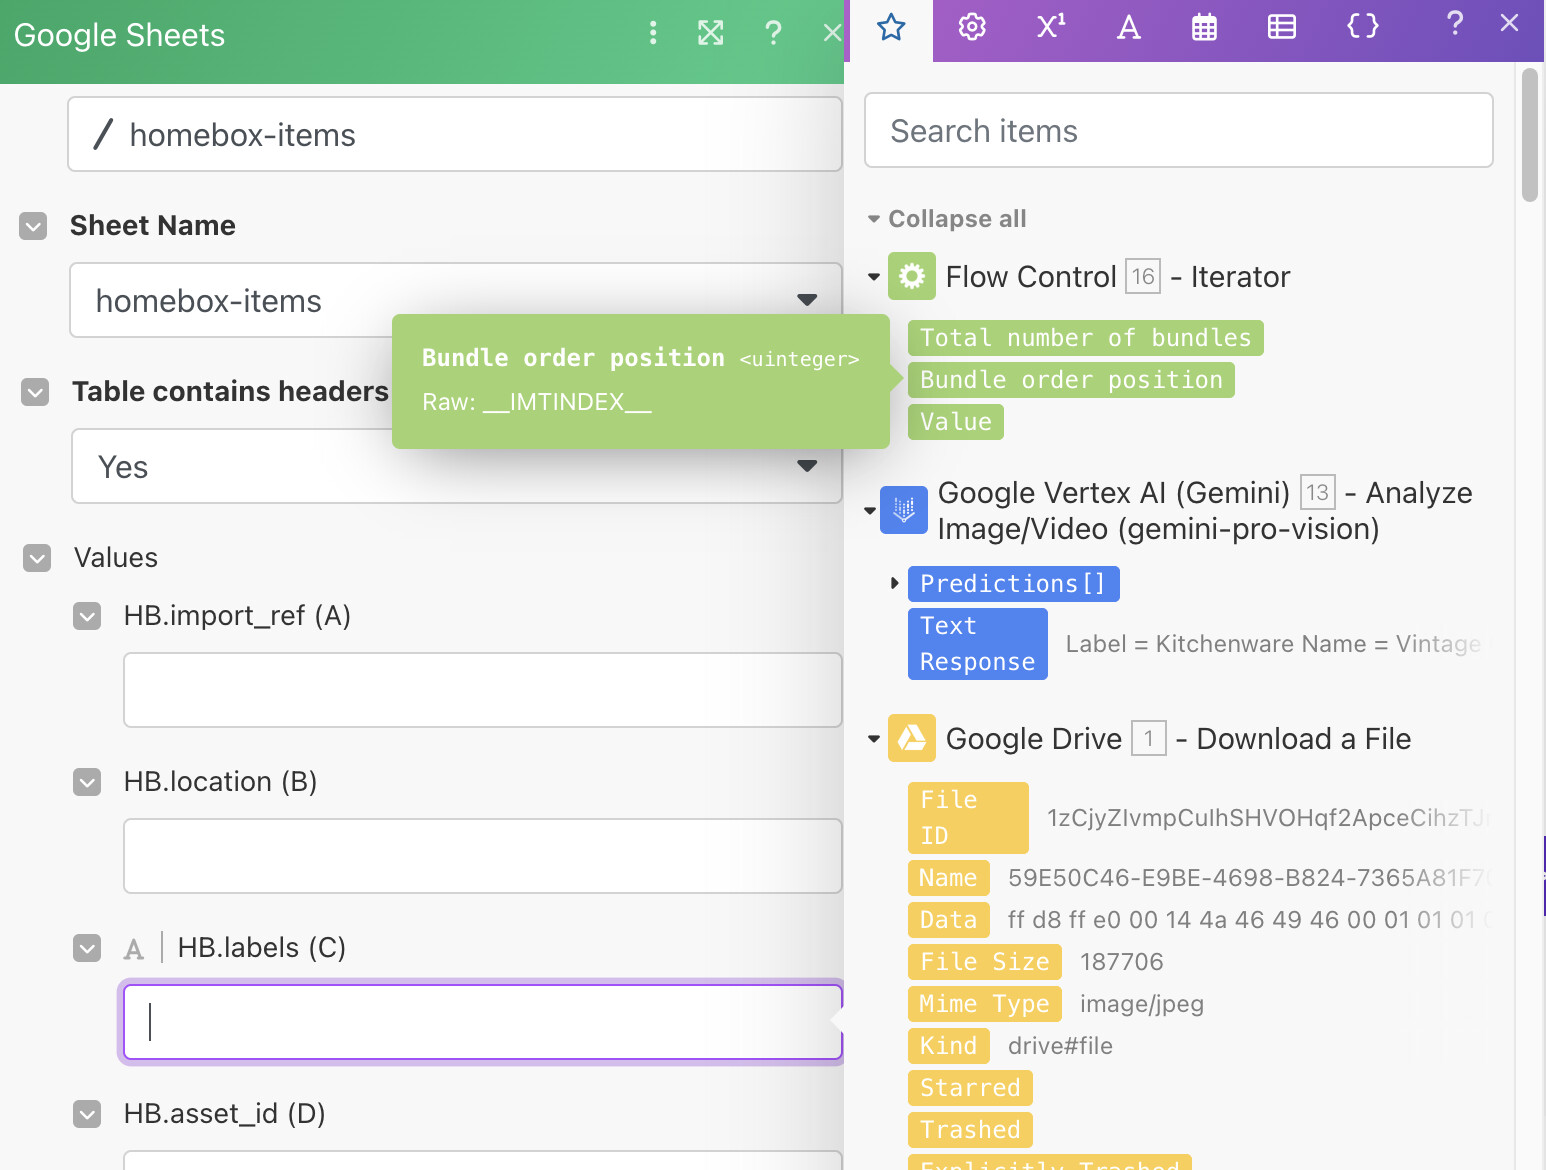Insert the File Size pill
This screenshot has height=1170, width=1546.
tap(984, 962)
